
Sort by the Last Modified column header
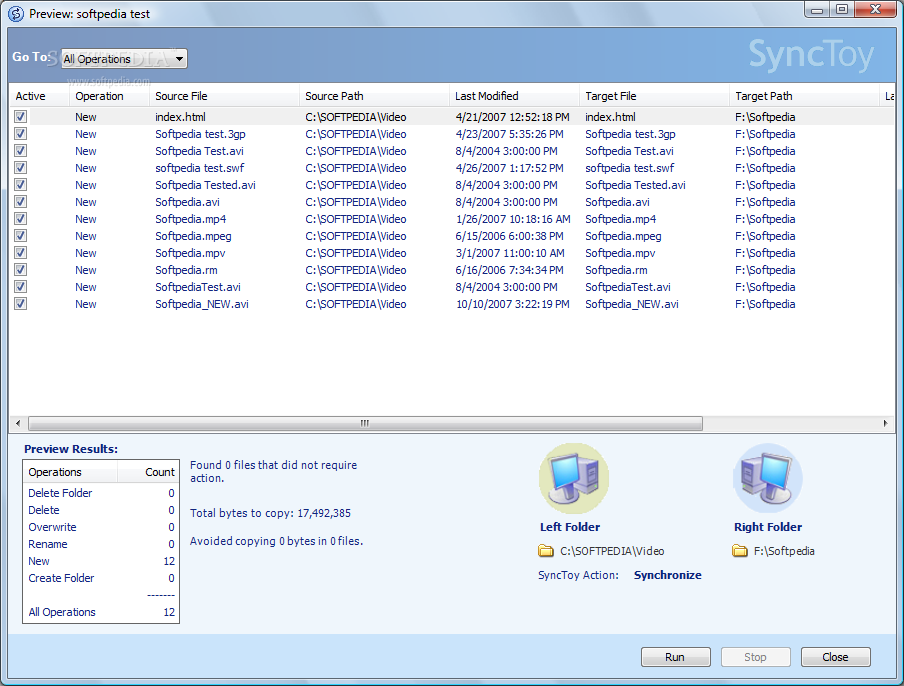click(x=514, y=96)
